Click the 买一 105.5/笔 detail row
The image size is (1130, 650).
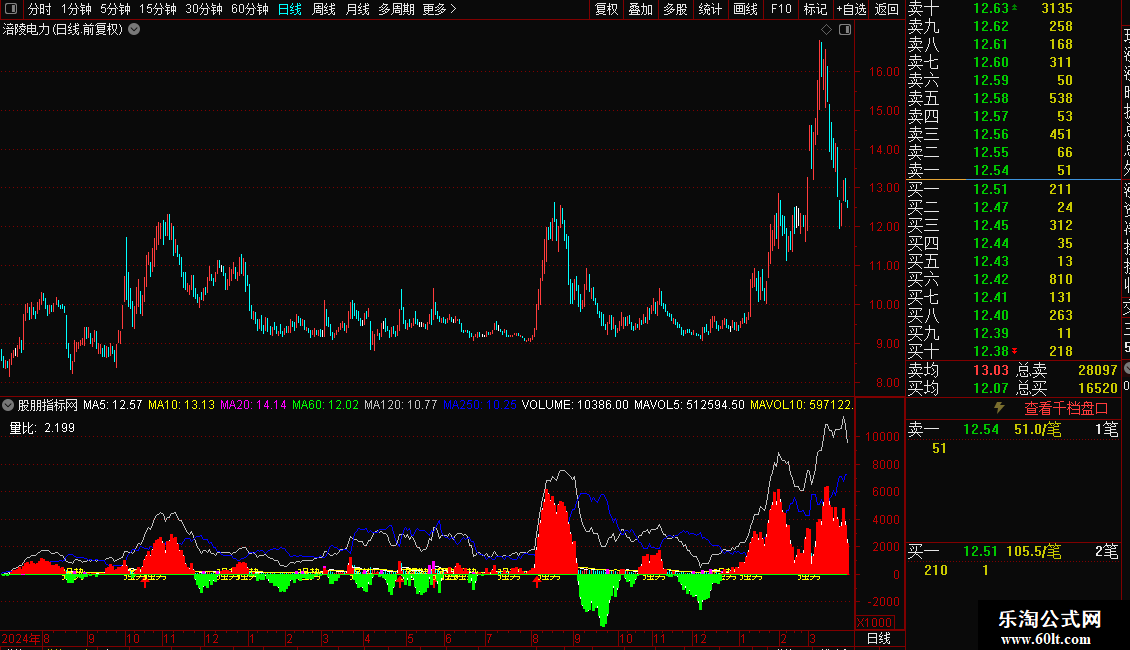(1014, 552)
